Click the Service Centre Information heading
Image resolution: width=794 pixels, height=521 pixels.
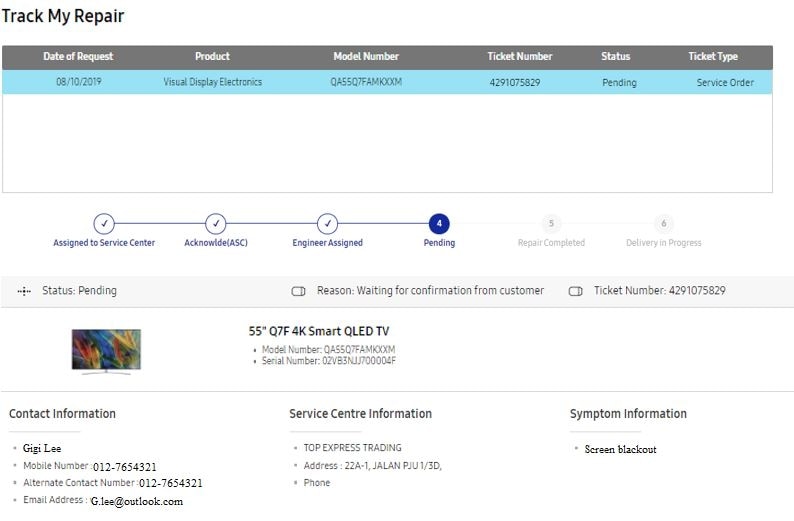[361, 414]
